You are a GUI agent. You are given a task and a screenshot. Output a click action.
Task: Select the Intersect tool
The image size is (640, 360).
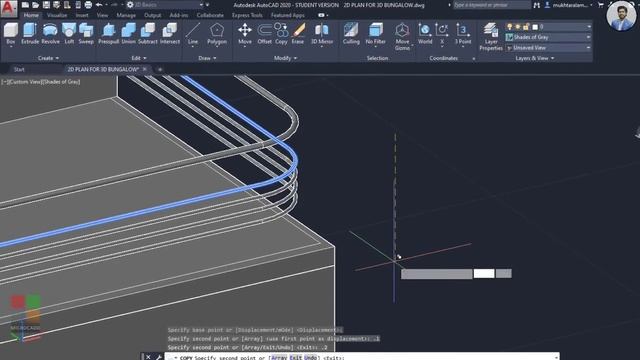[x=170, y=33]
